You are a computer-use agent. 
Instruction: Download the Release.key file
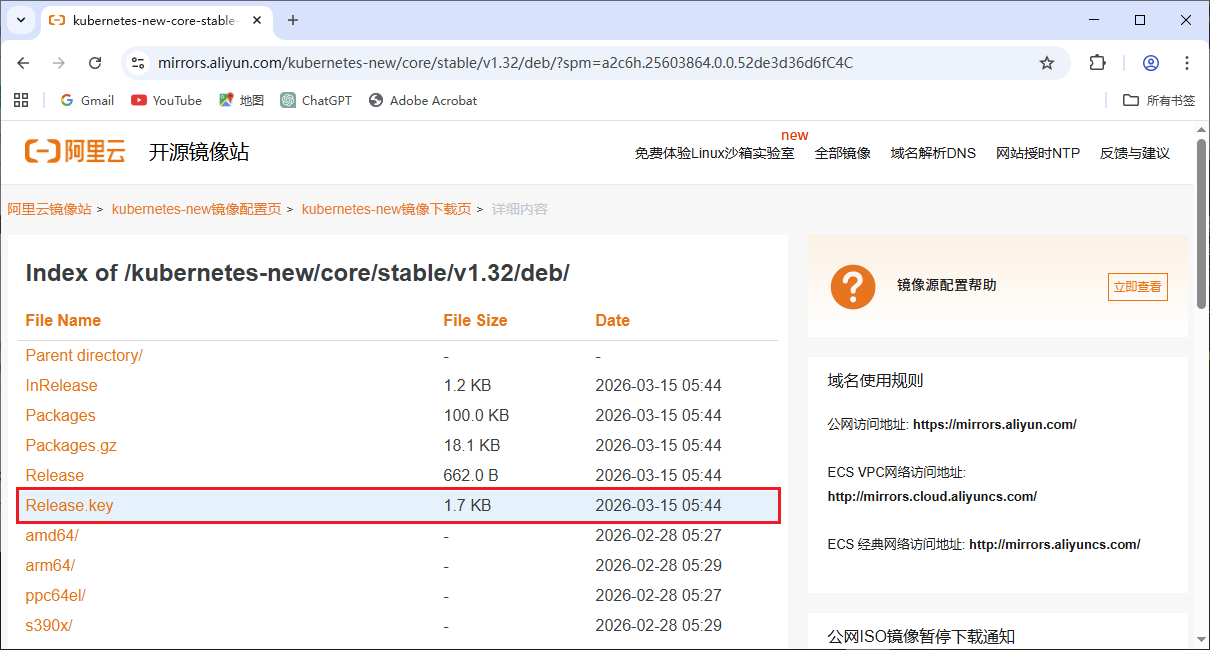(70, 506)
